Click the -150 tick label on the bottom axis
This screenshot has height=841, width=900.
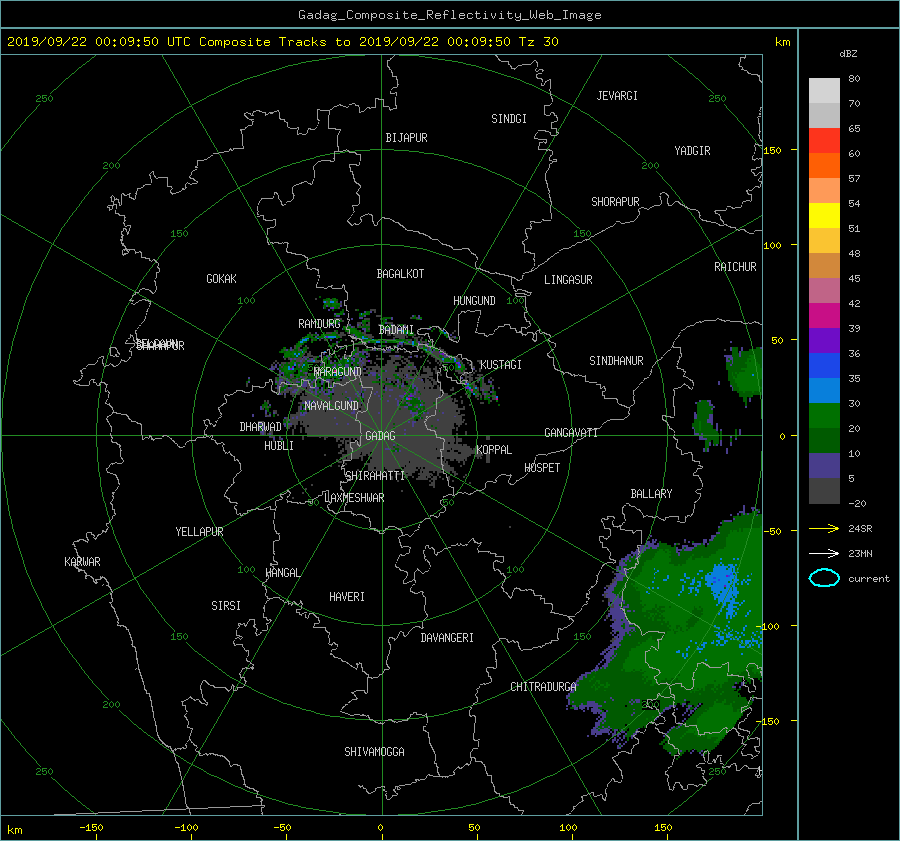tap(91, 828)
